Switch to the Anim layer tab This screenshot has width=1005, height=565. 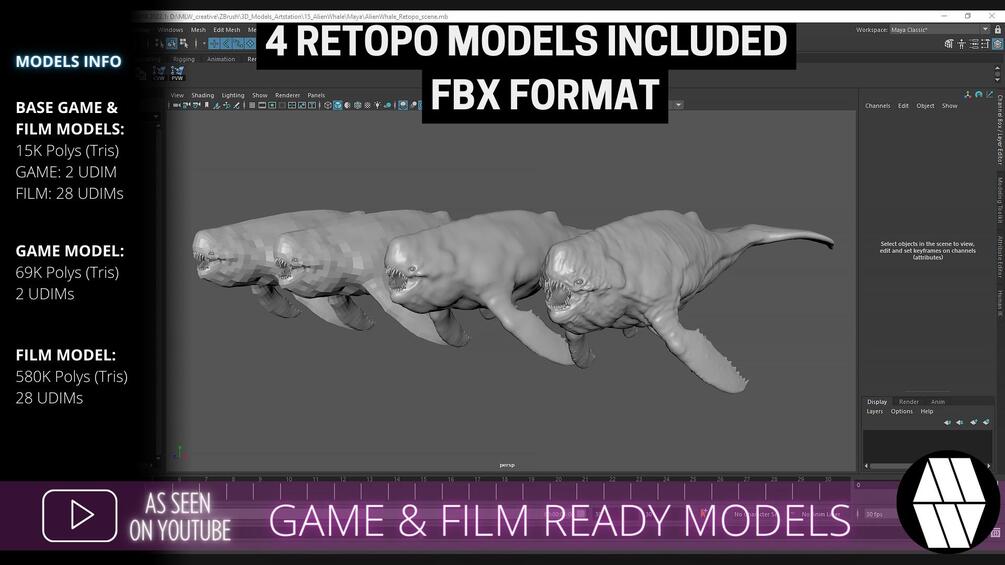(x=938, y=402)
